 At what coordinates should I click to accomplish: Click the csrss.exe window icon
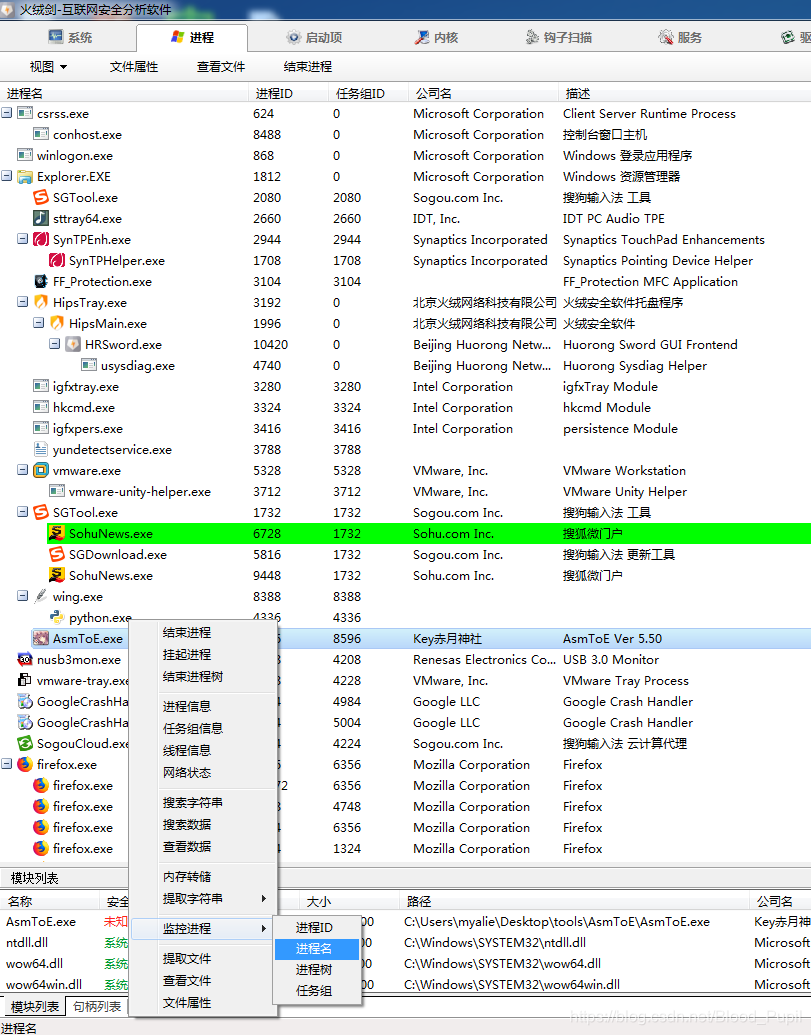[x=25, y=114]
